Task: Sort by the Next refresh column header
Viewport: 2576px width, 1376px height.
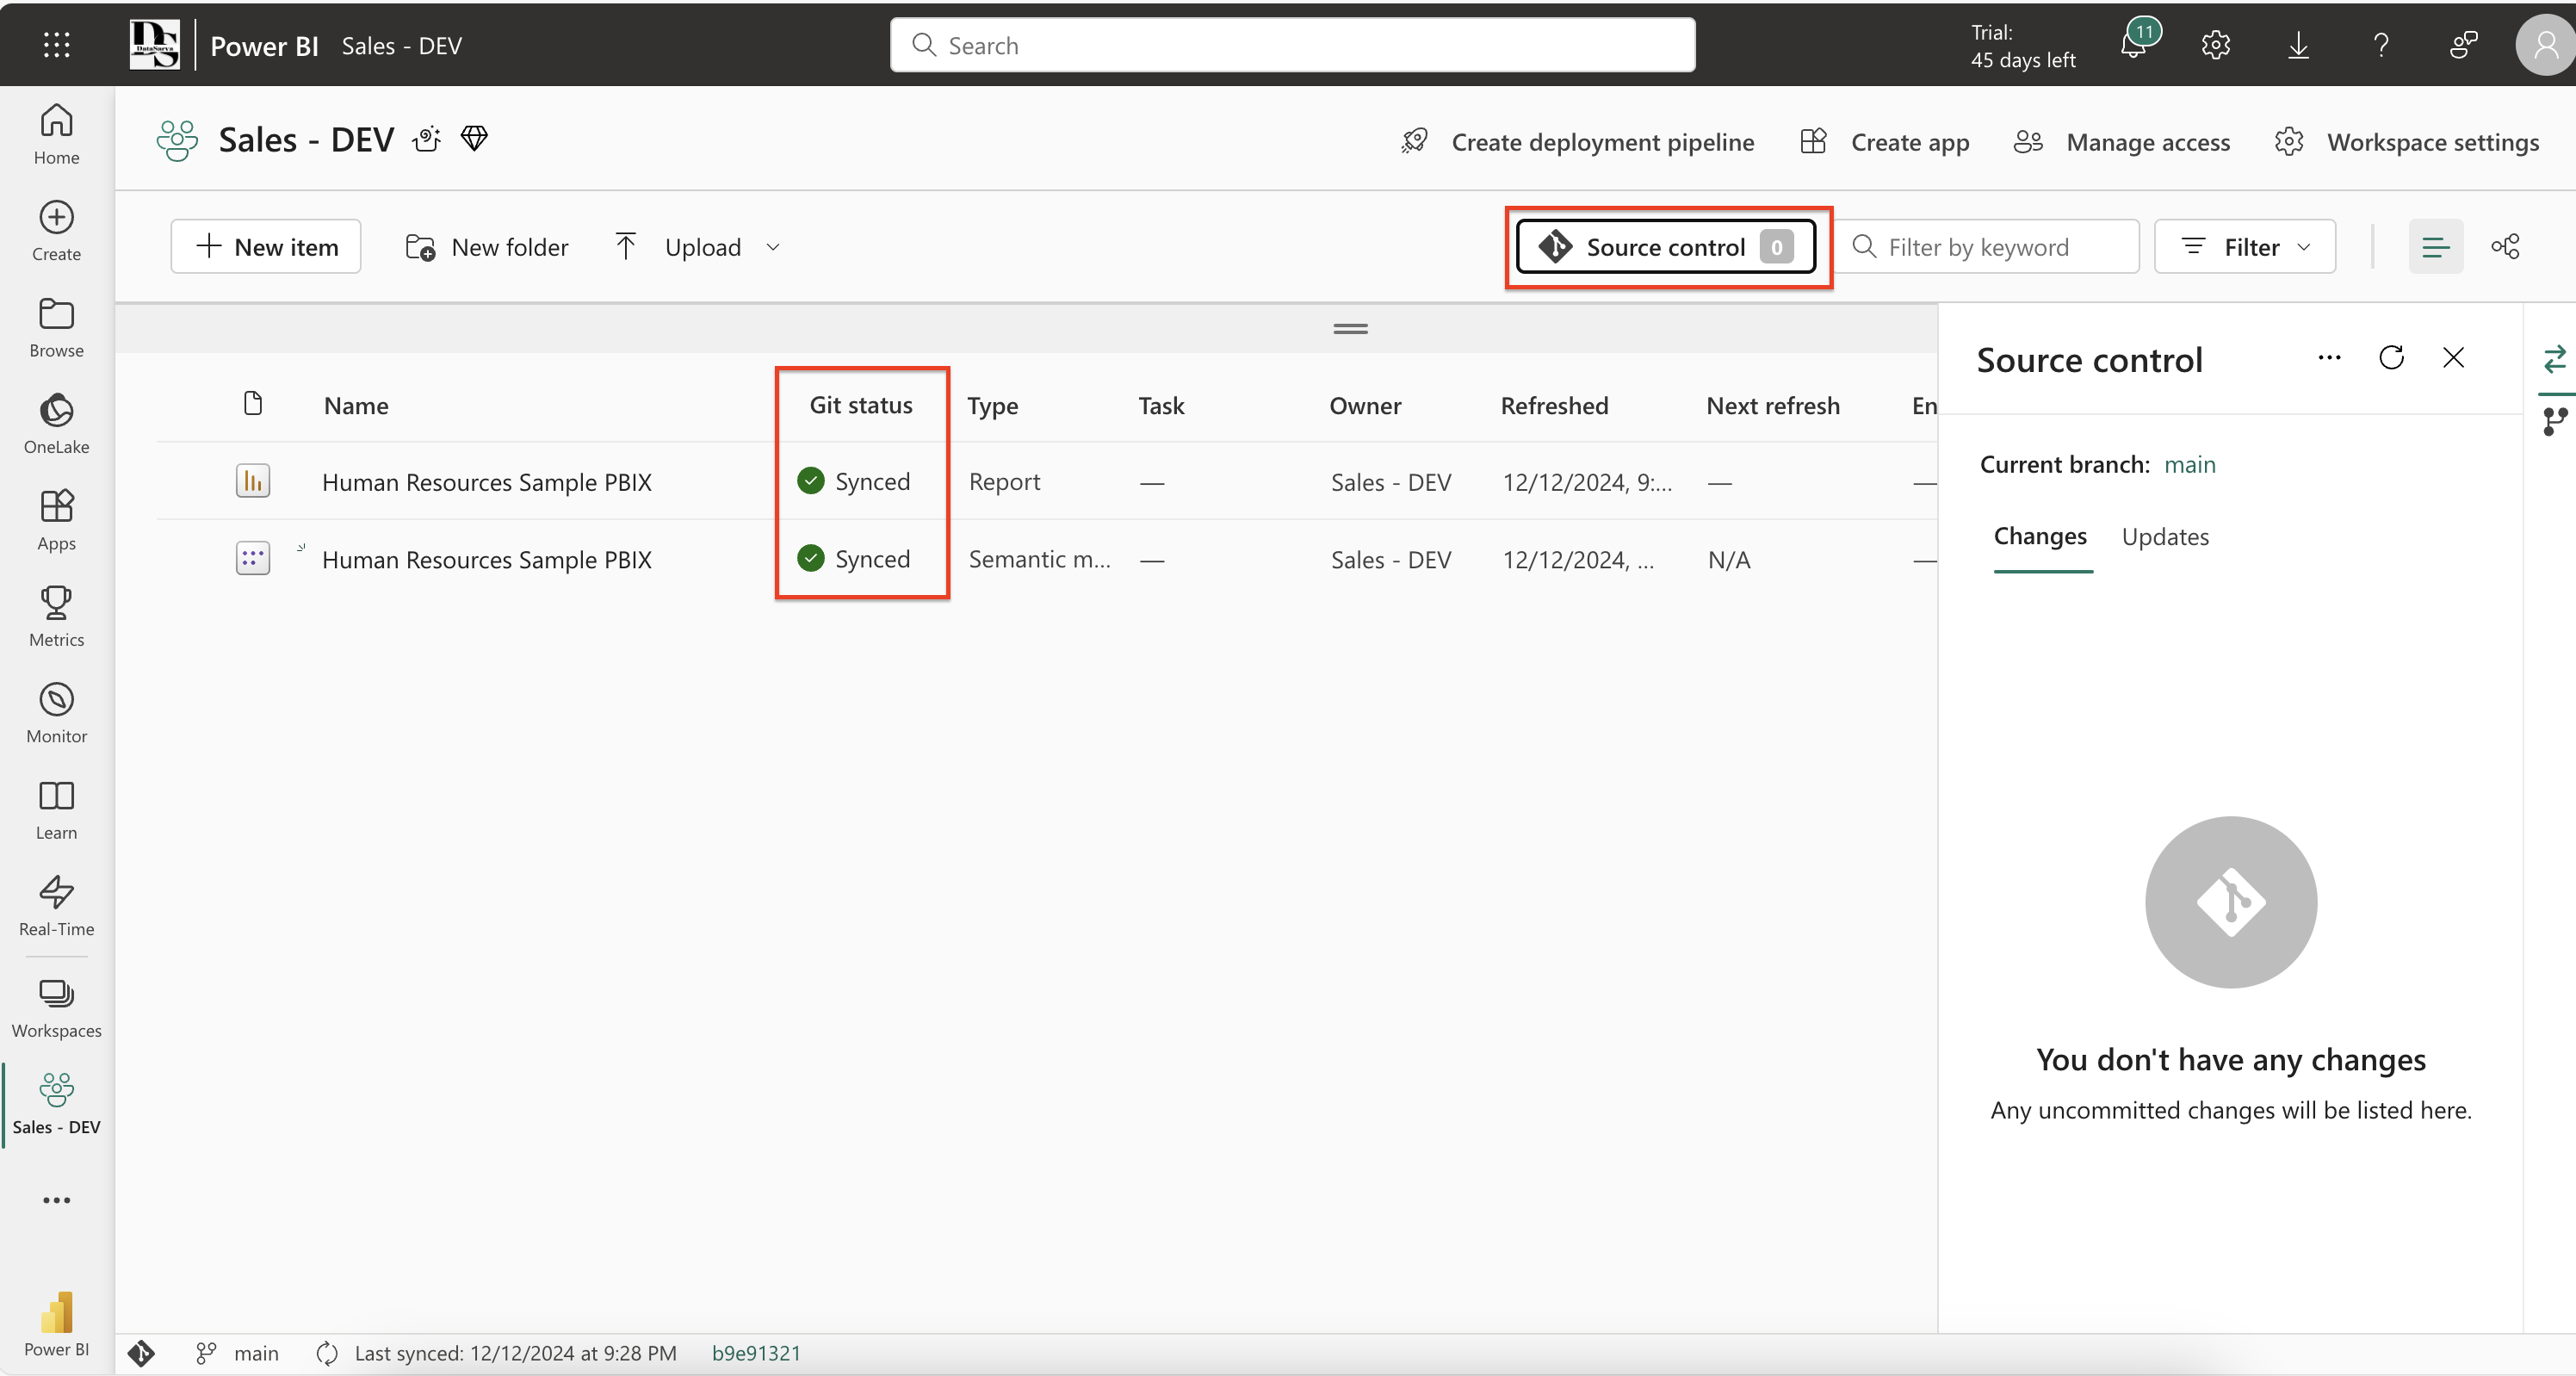Action: [x=1772, y=405]
